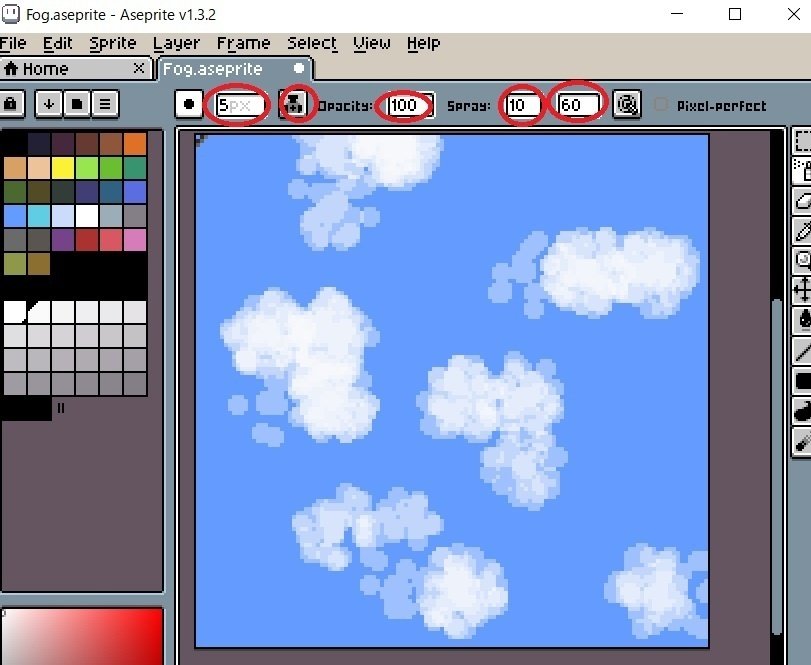Click the Opacity field showing 100
This screenshot has height=665, width=811.
pos(410,105)
